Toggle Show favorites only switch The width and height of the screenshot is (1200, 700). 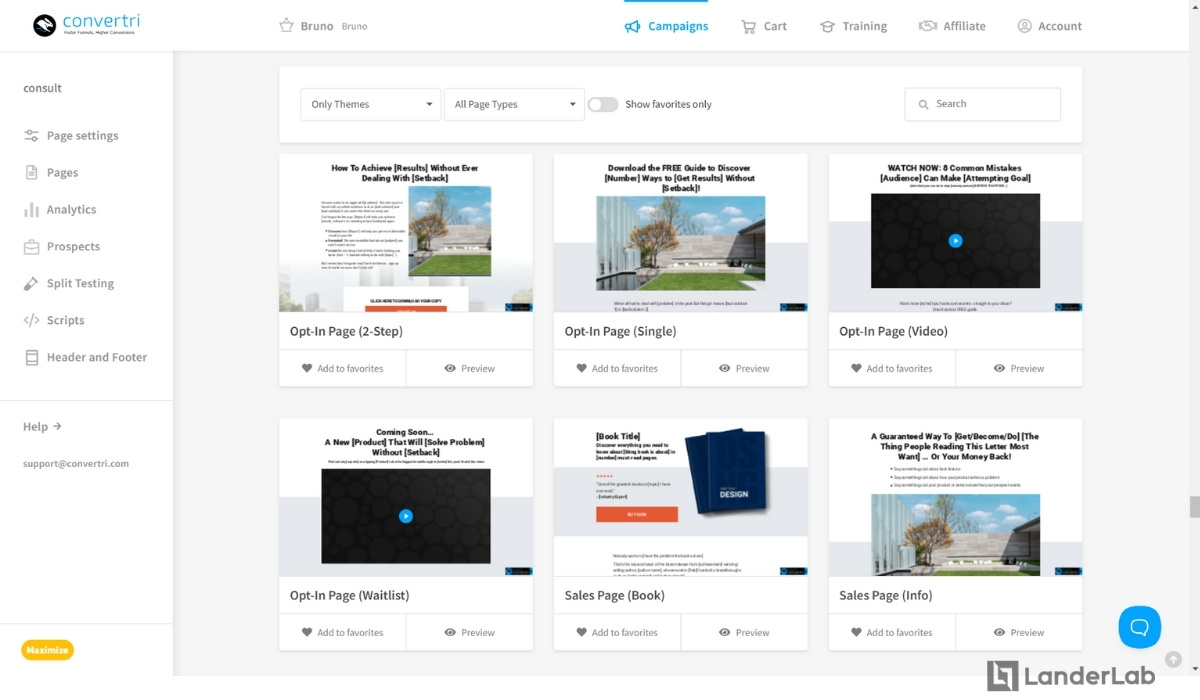pyautogui.click(x=603, y=104)
